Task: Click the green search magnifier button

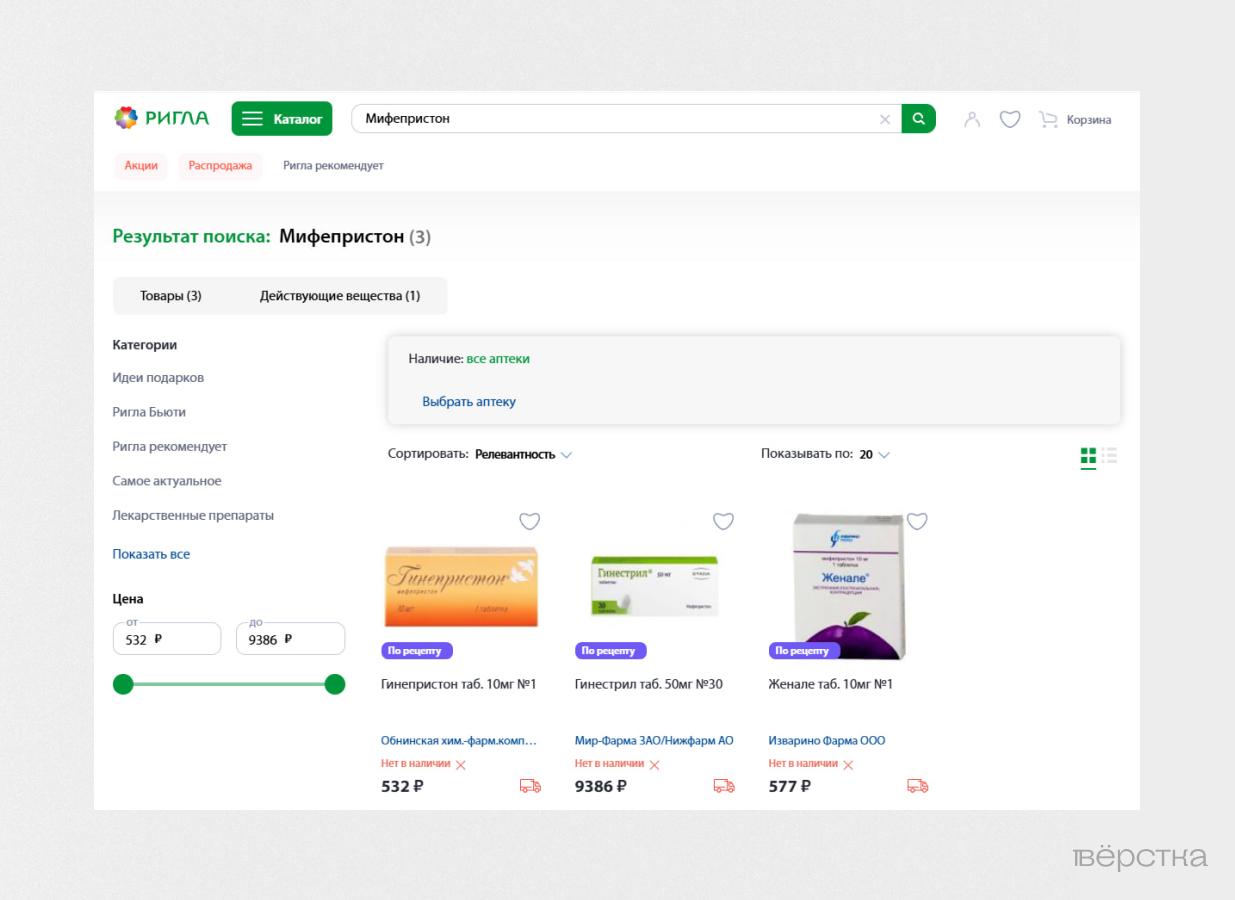Action: [x=918, y=119]
